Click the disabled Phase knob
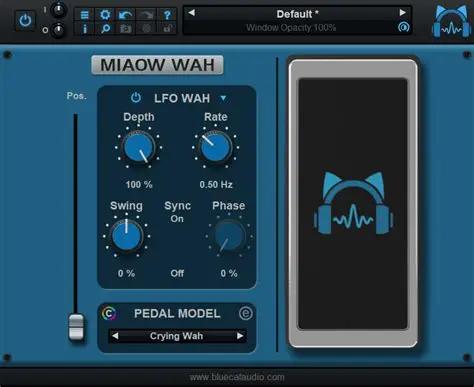The width and height of the screenshot is (474, 387). coord(229,236)
